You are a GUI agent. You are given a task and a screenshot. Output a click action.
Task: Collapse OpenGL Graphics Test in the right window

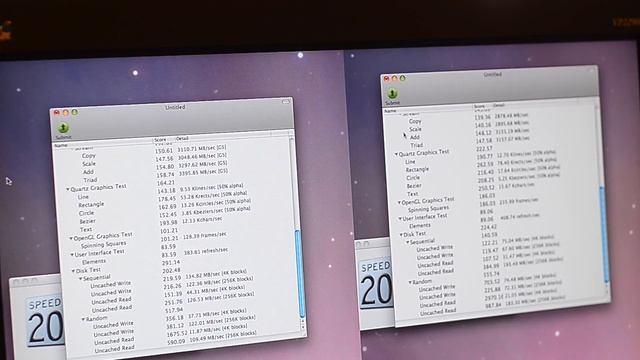tap(399, 202)
